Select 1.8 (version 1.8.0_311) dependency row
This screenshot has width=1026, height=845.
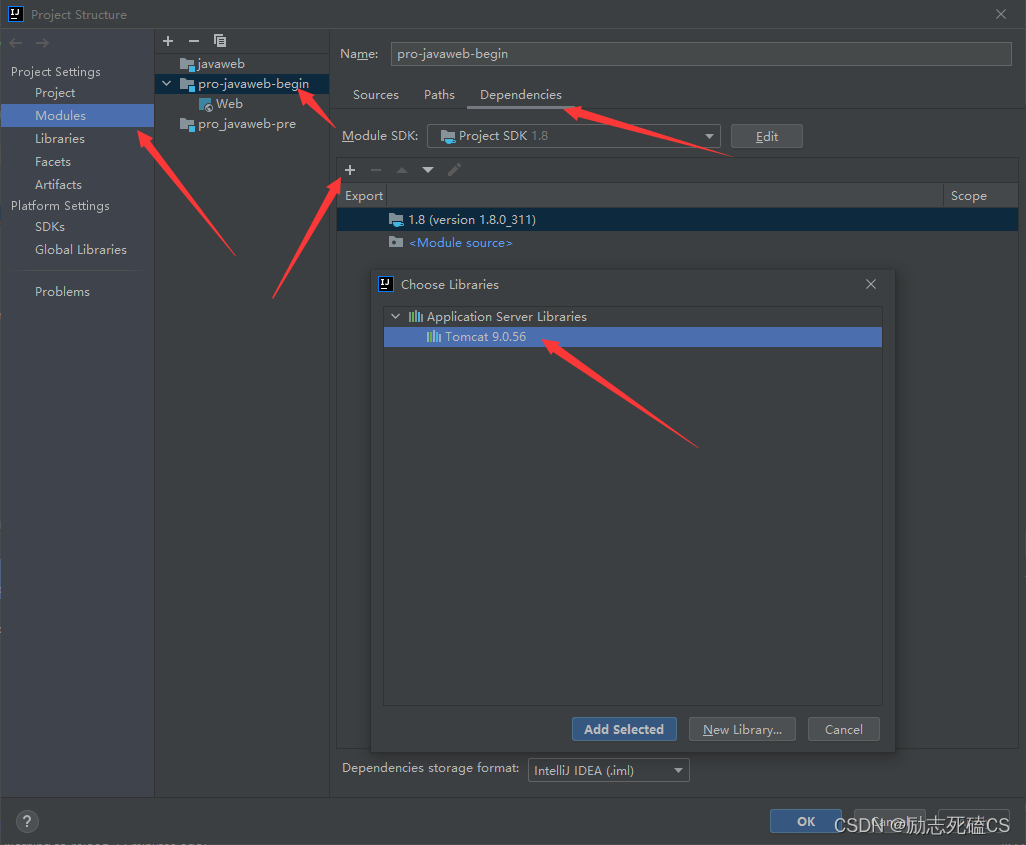677,220
